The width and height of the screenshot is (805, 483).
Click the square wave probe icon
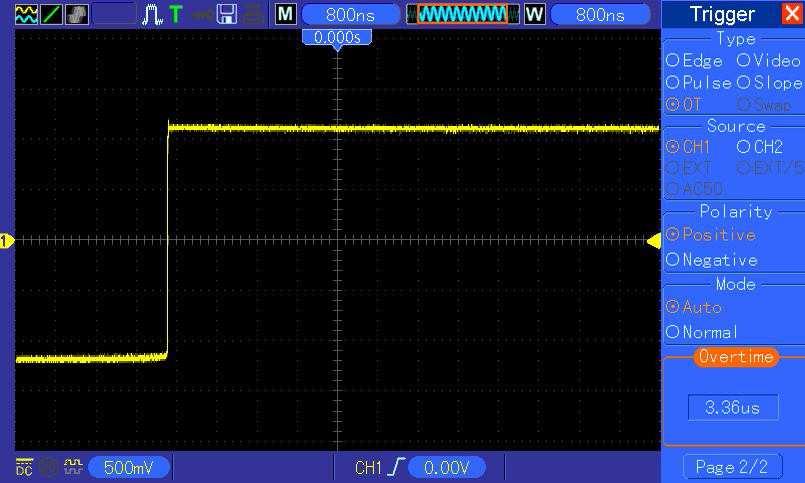pyautogui.click(x=73, y=467)
